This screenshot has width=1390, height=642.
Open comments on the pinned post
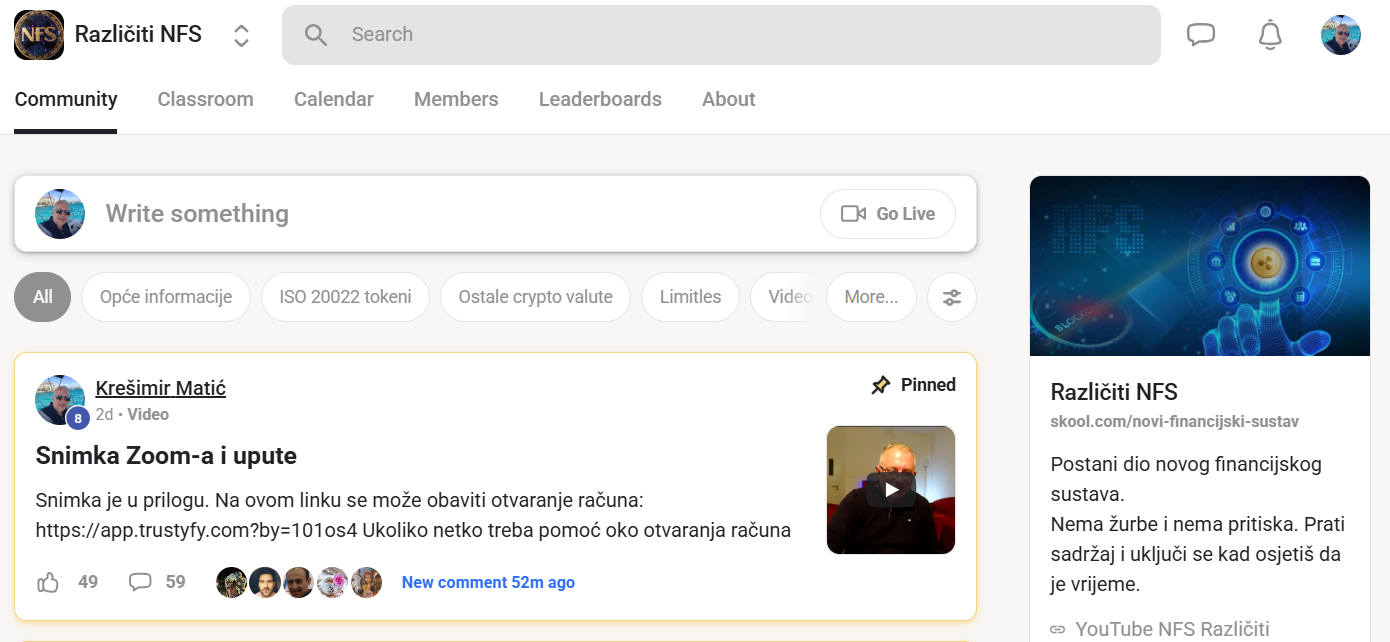coord(141,582)
